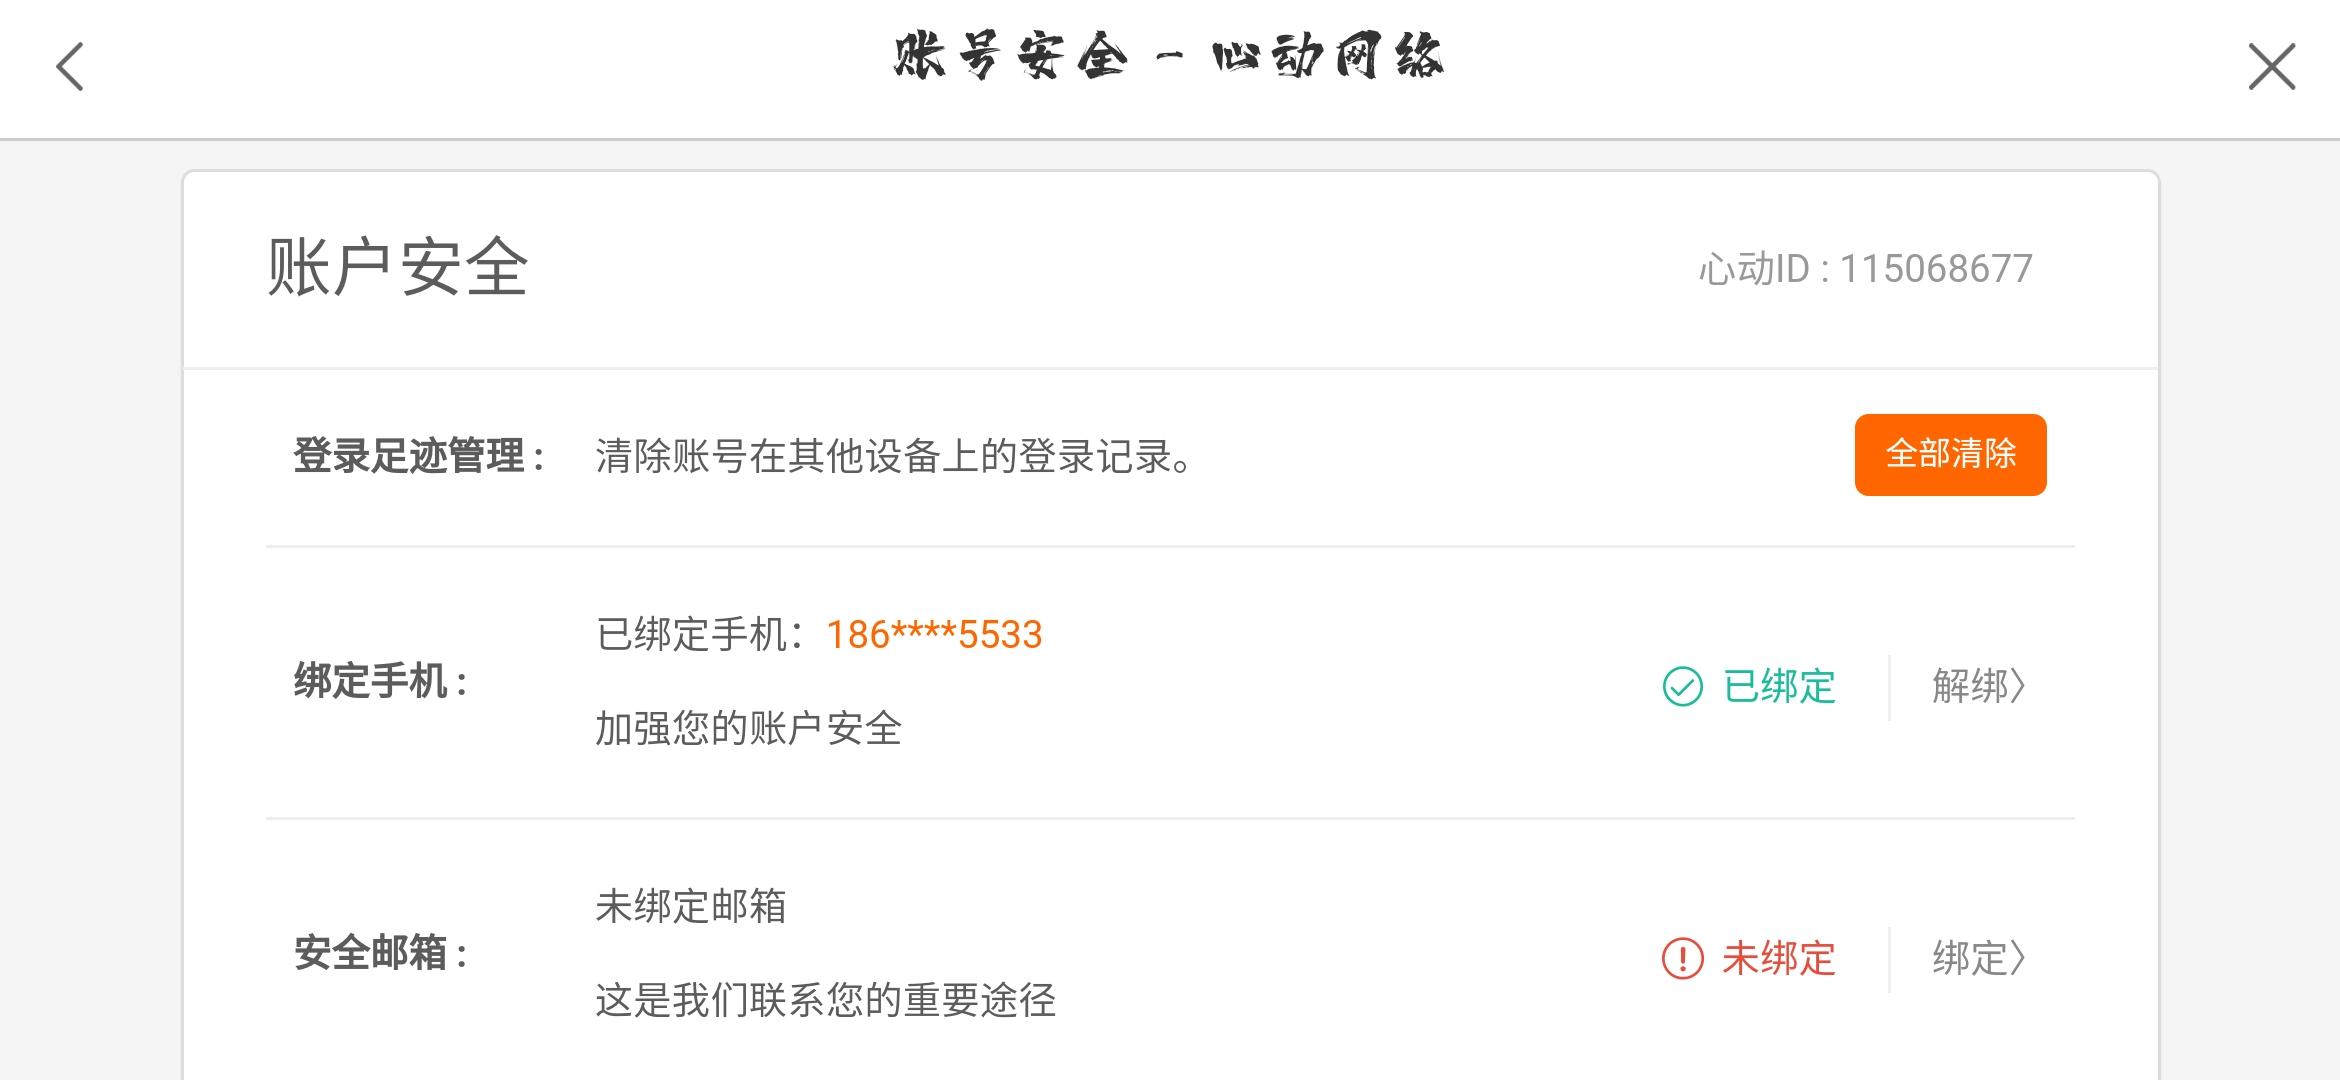Screen dimensions: 2340x1080
Task: Tap the 这是我们联系您的重要途径 description
Action: click(x=826, y=1000)
